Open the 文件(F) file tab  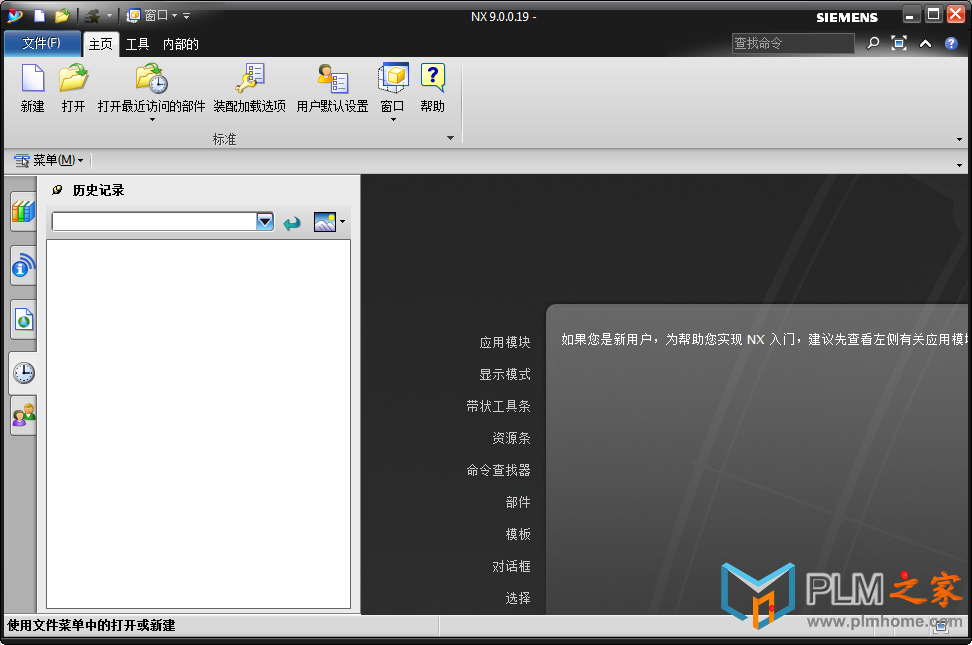(42, 43)
